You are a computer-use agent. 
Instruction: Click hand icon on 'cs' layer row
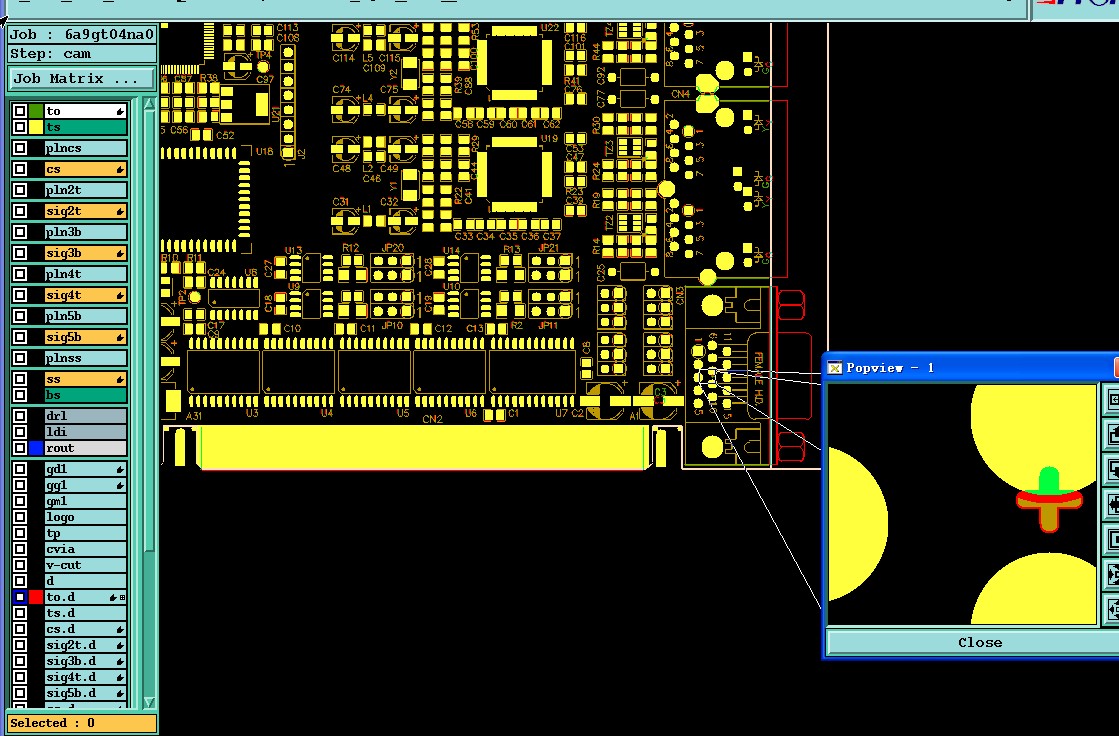(120, 170)
